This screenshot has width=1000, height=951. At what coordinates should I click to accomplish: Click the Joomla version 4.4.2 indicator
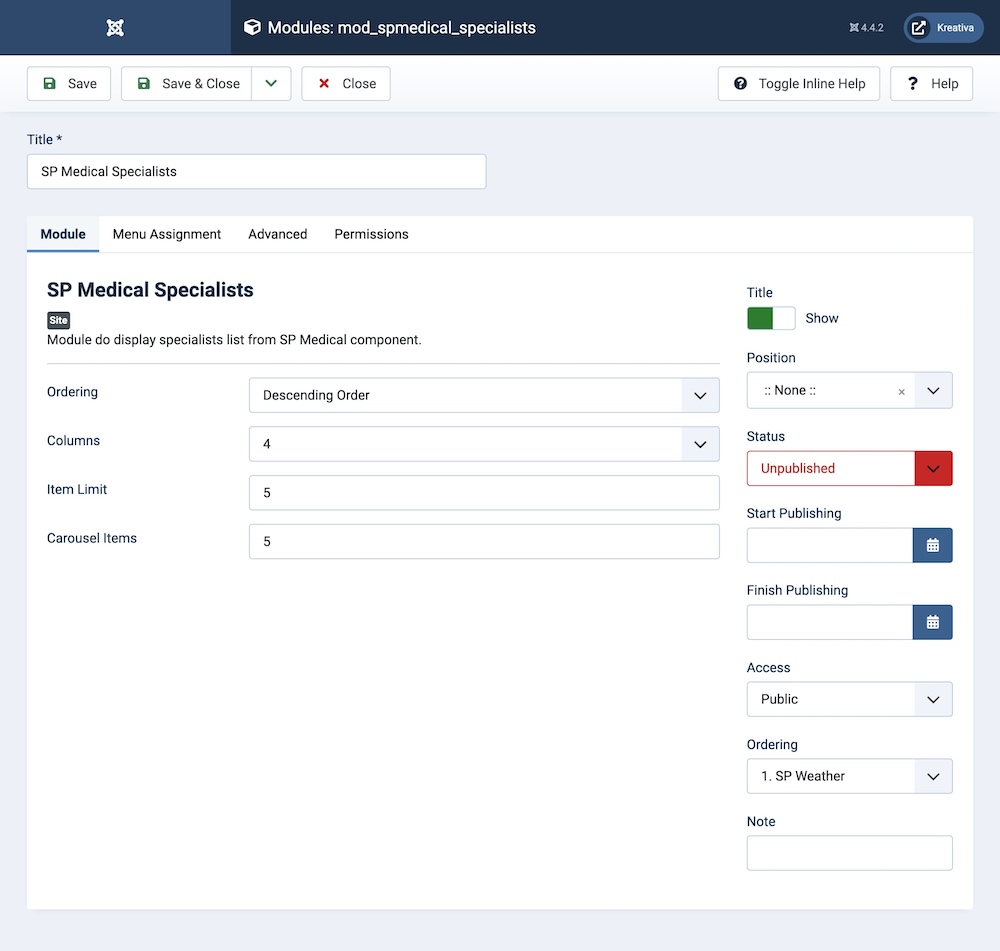click(x=866, y=28)
